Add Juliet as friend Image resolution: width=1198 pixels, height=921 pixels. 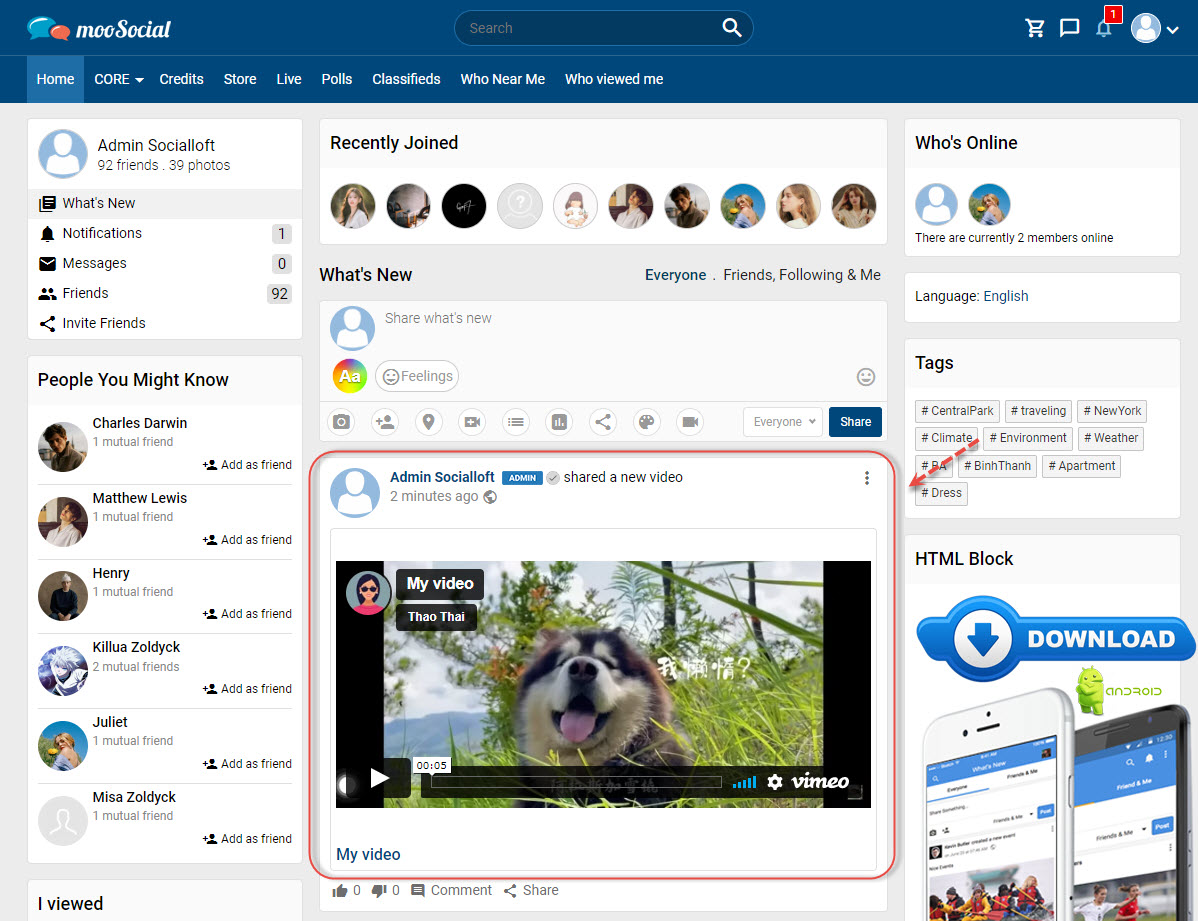pos(247,764)
